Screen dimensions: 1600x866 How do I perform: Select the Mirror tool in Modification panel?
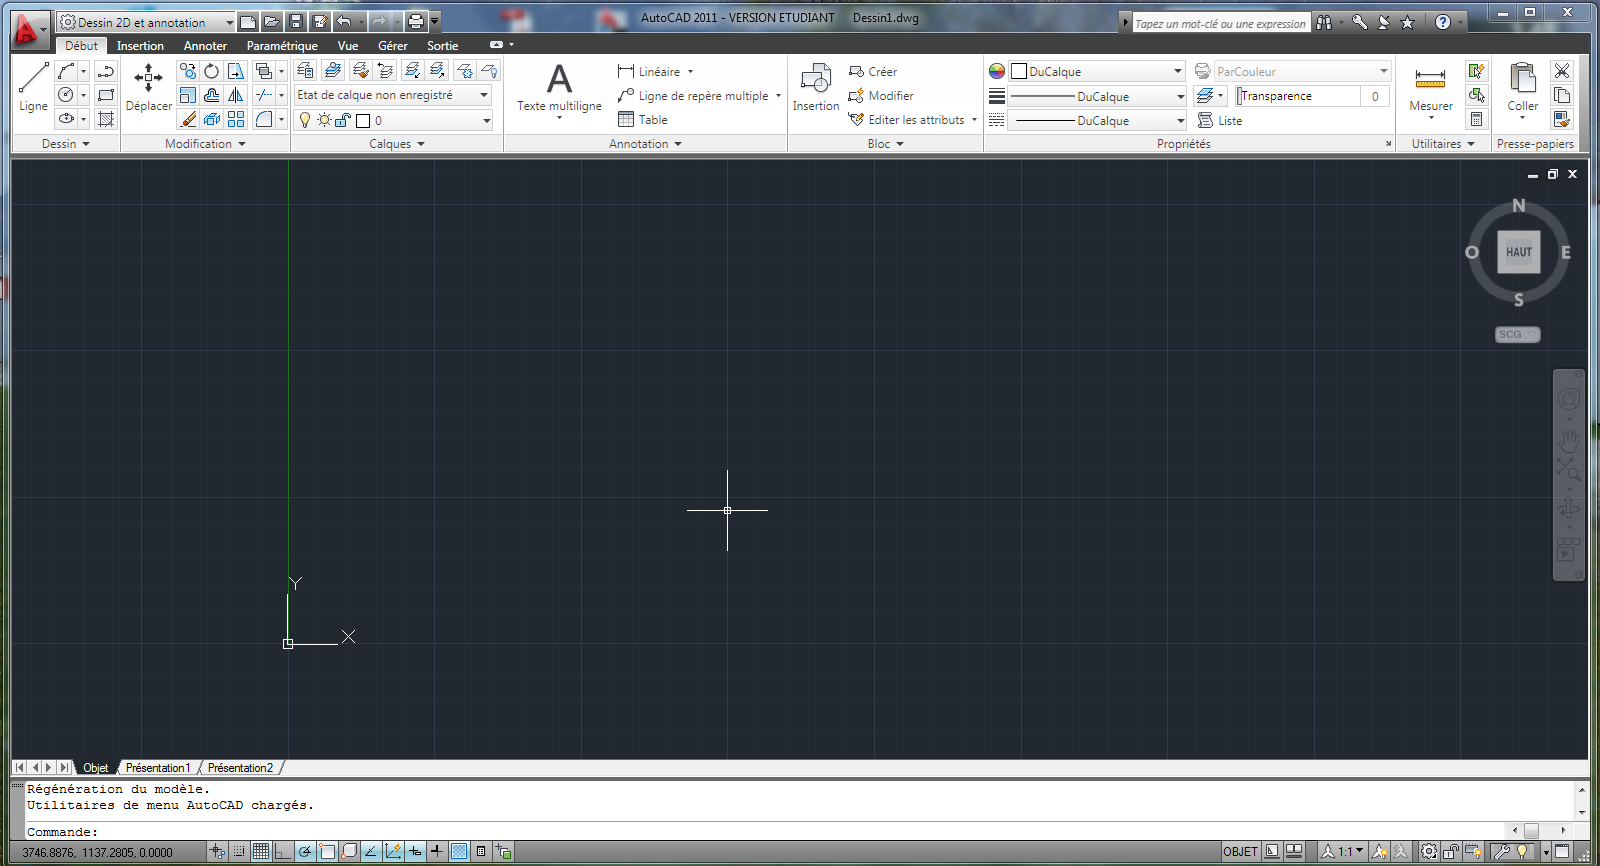pos(236,95)
